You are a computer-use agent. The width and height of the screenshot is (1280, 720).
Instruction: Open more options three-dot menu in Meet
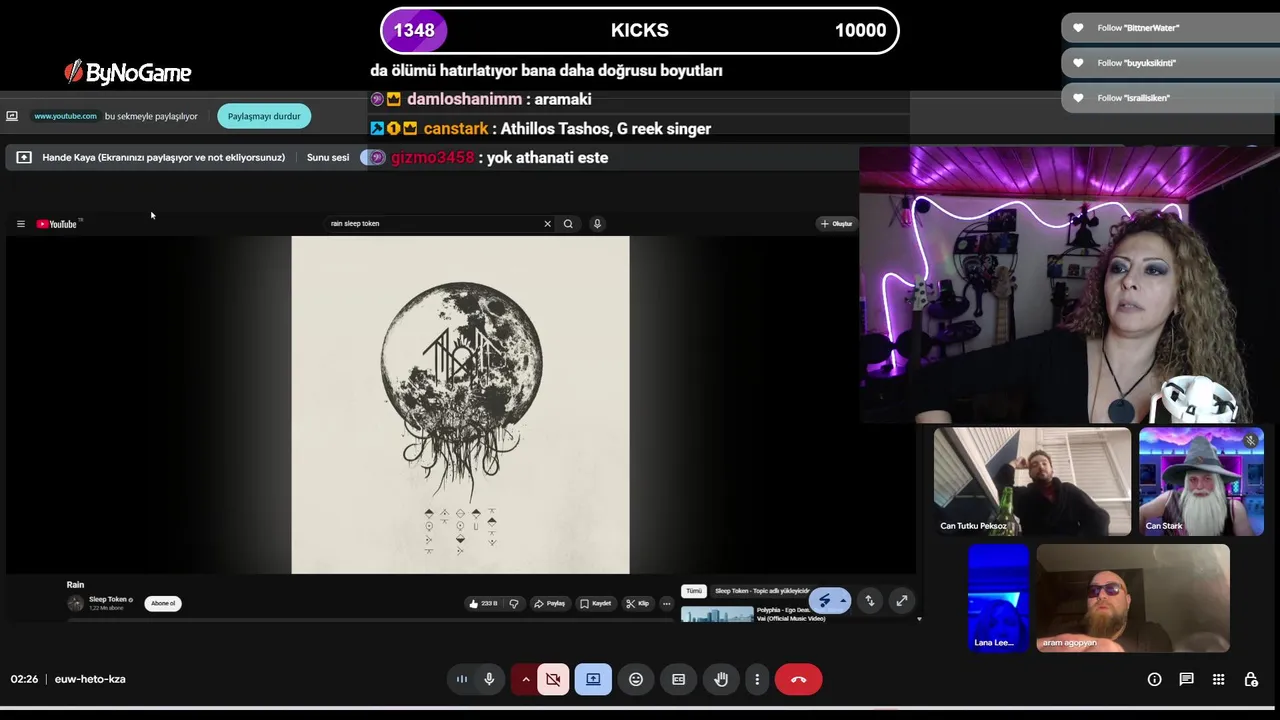tap(757, 679)
